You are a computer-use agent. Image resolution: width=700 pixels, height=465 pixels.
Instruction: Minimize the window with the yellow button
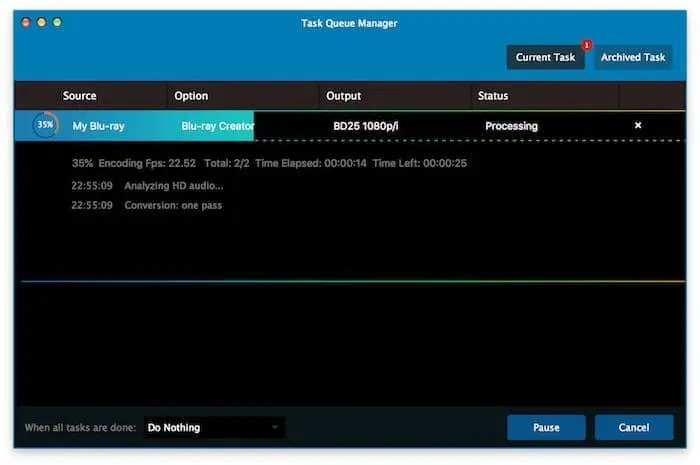(42, 22)
